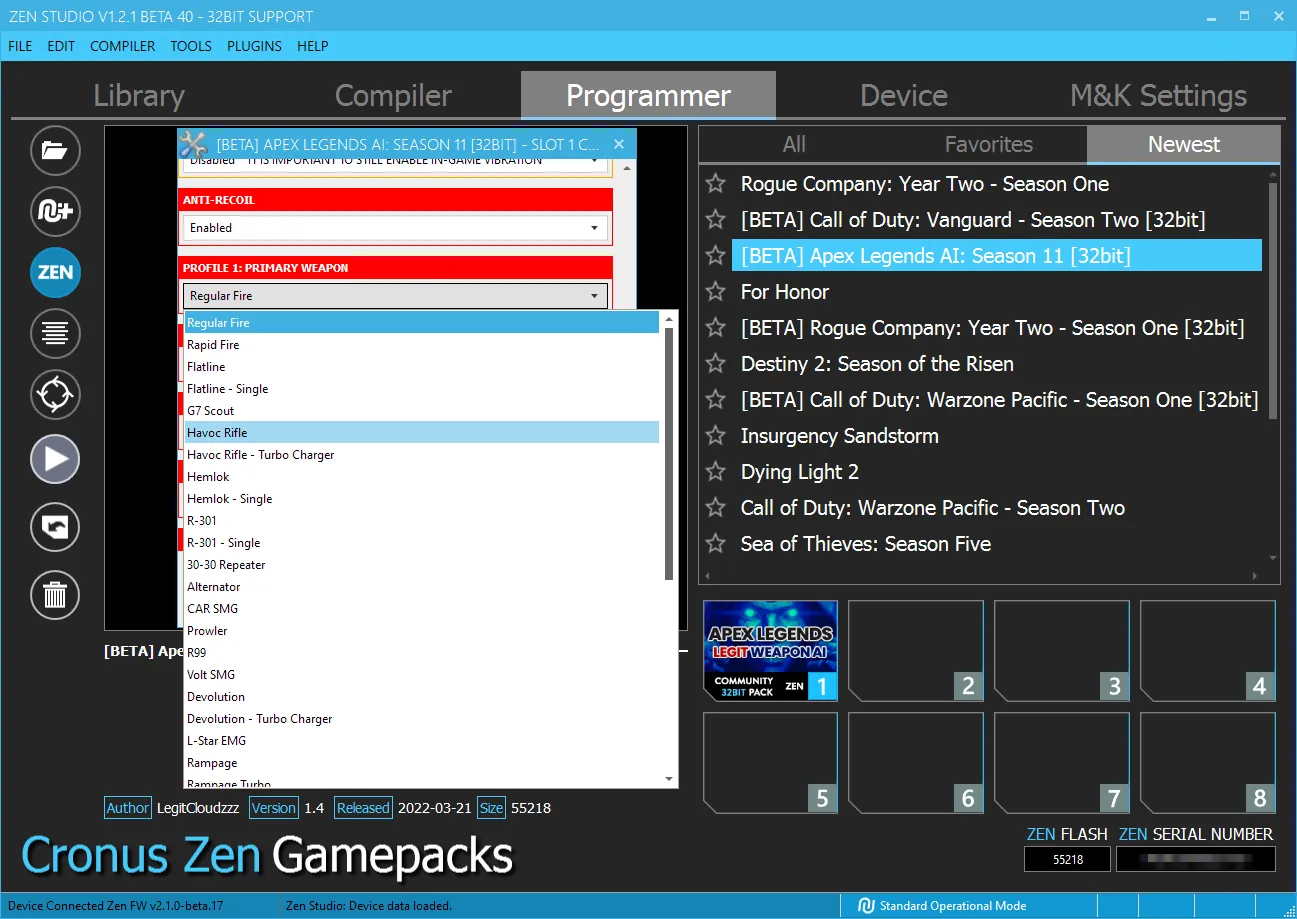Select the Apex Legends slot 1 thumbnail
The image size is (1297, 919).
point(770,650)
